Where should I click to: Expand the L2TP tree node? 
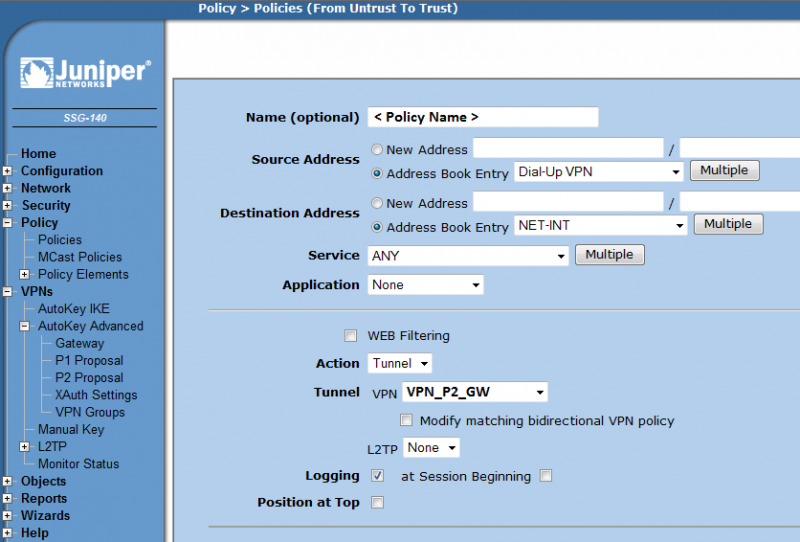[x=24, y=447]
